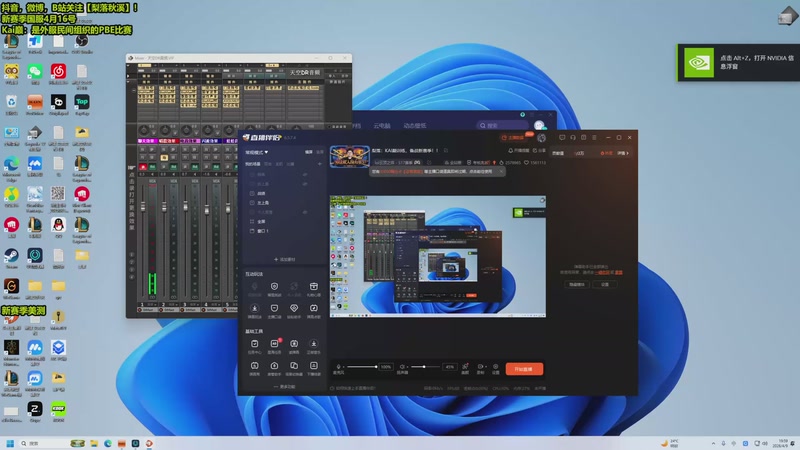The width and height of the screenshot is (800, 450).
Task: Select the 我的场景 scene tab
Action: click(253, 164)
